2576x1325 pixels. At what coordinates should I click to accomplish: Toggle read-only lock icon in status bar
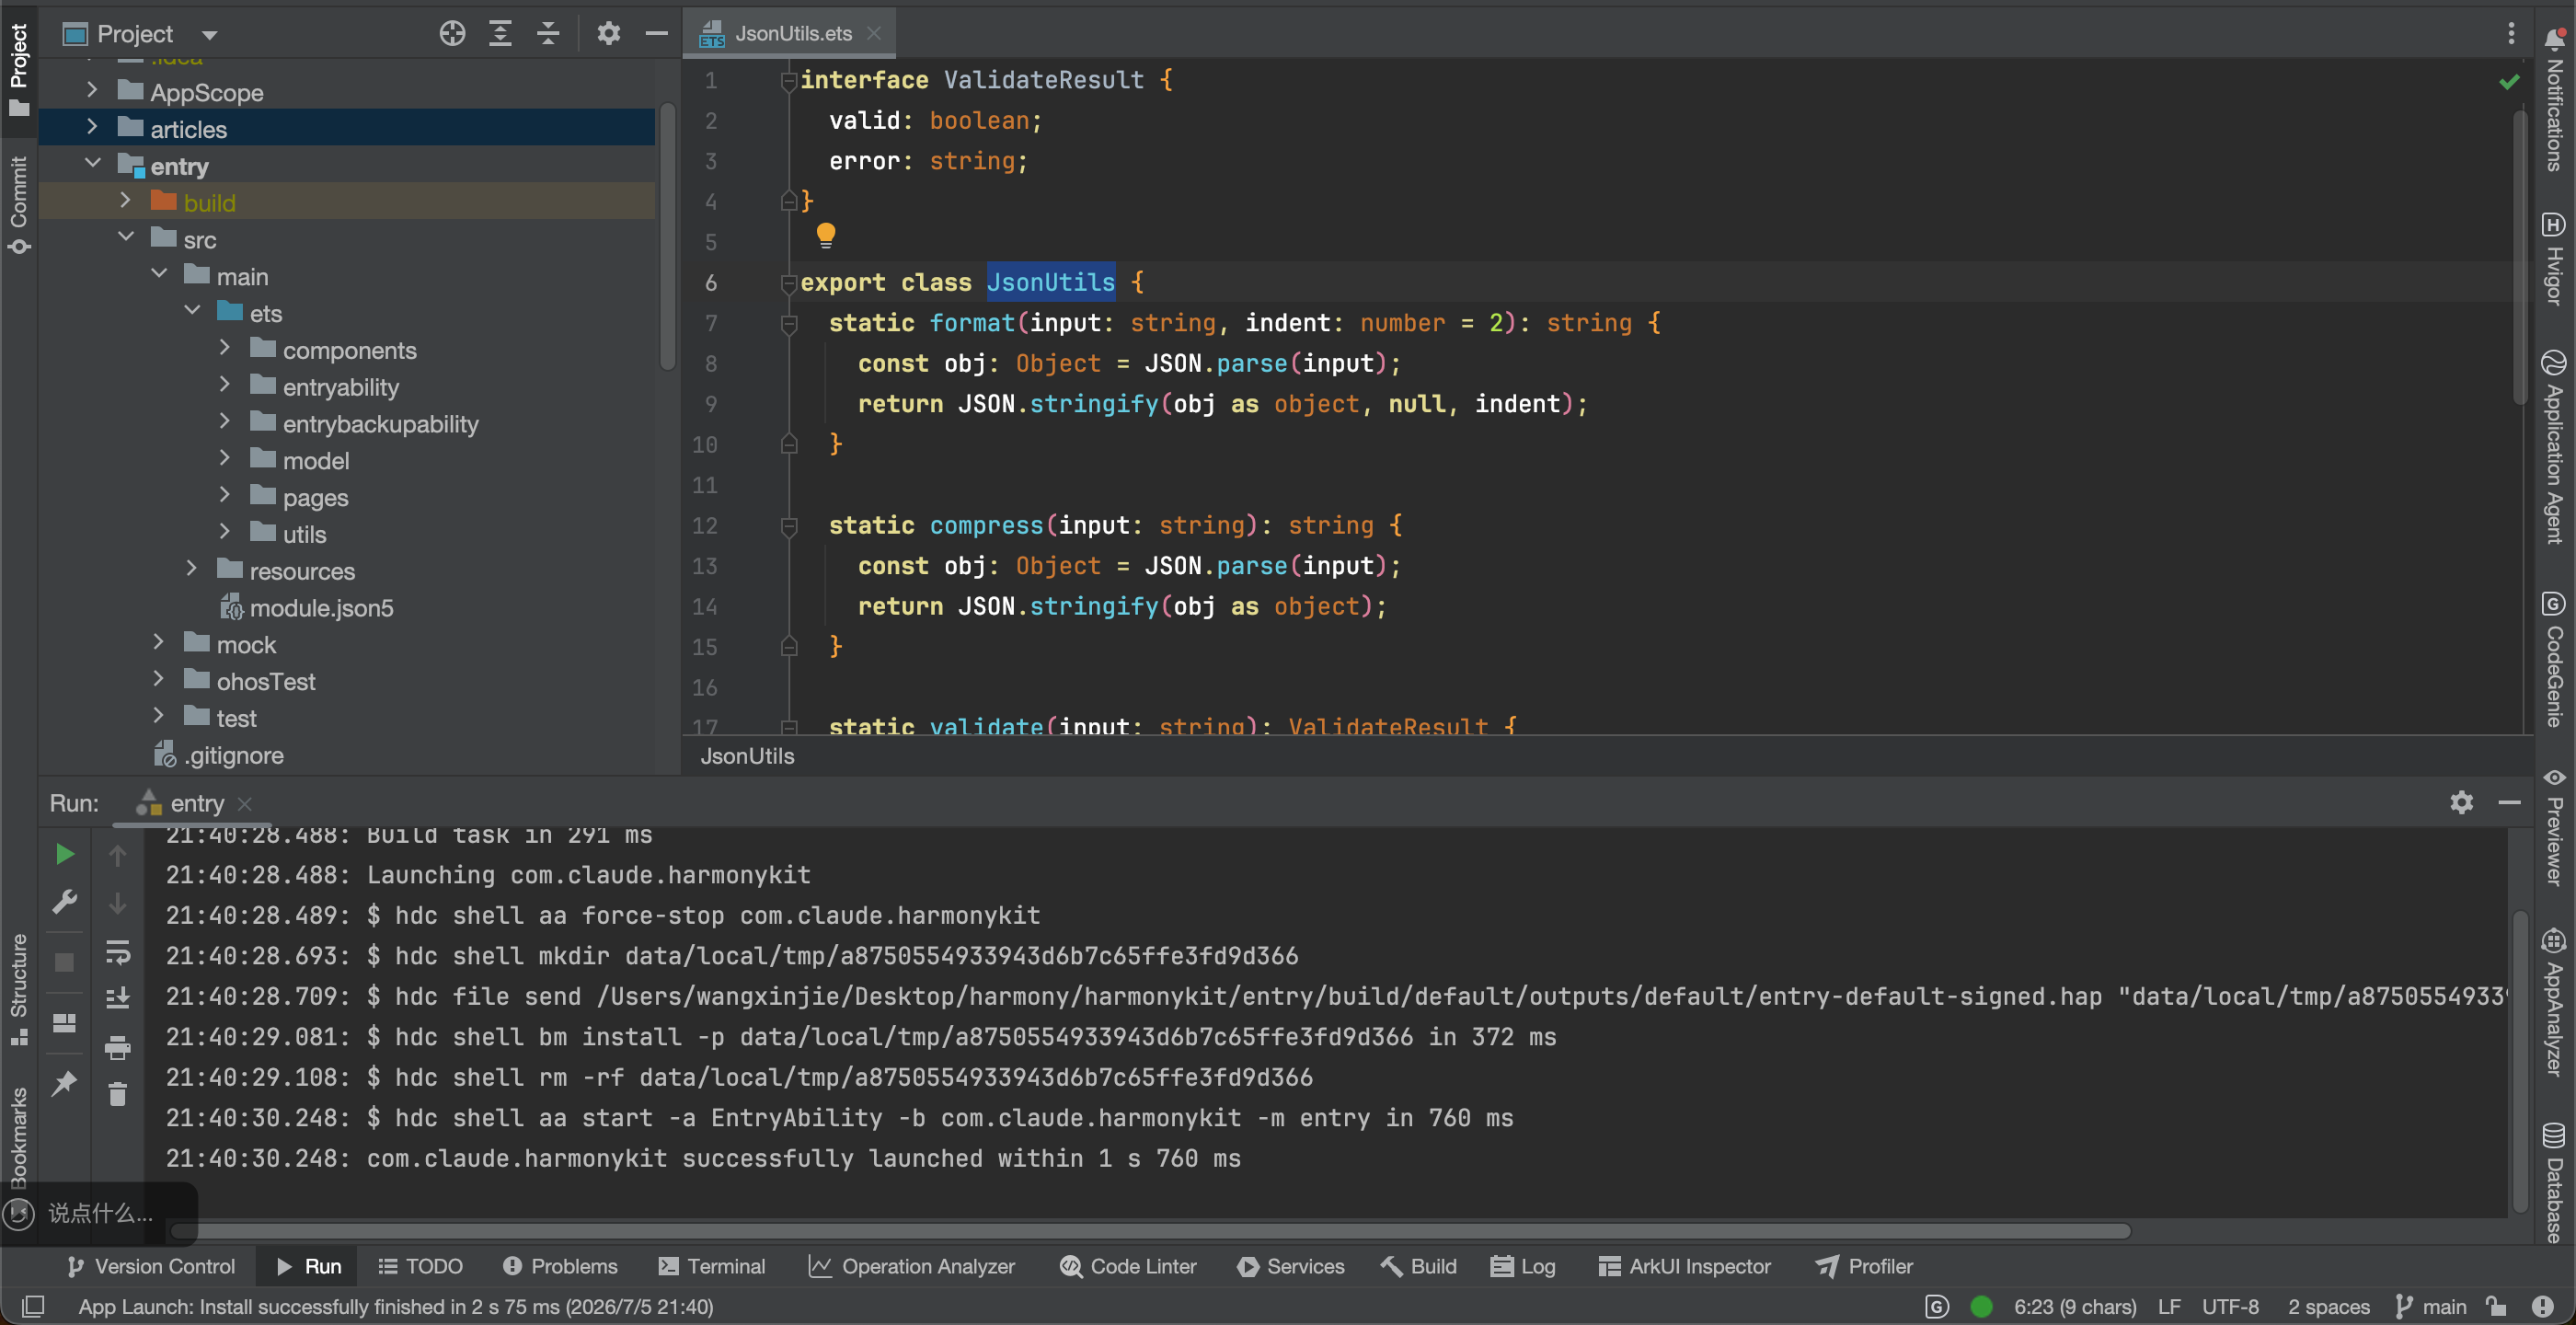tap(2497, 1306)
